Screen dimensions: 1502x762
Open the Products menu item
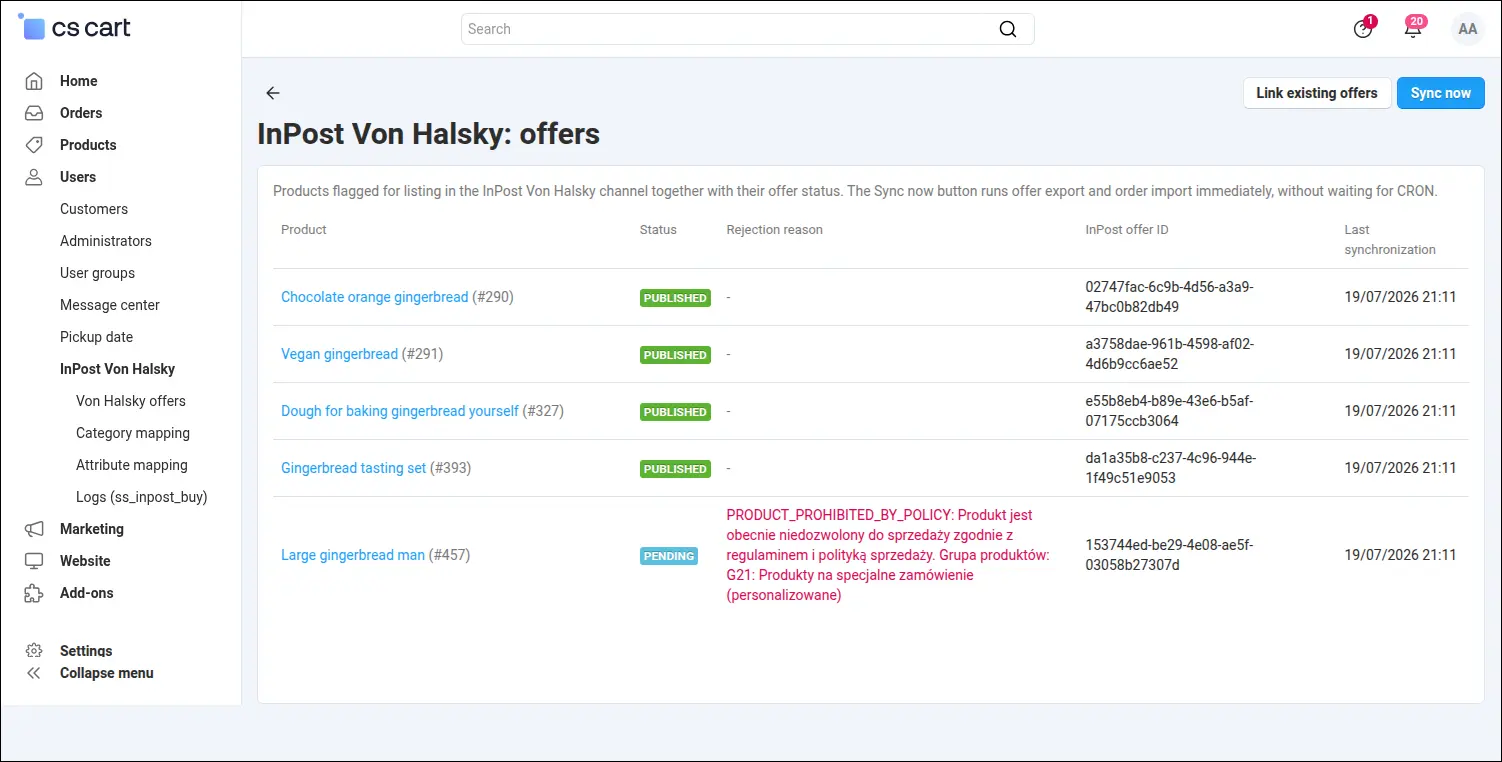[x=88, y=145]
